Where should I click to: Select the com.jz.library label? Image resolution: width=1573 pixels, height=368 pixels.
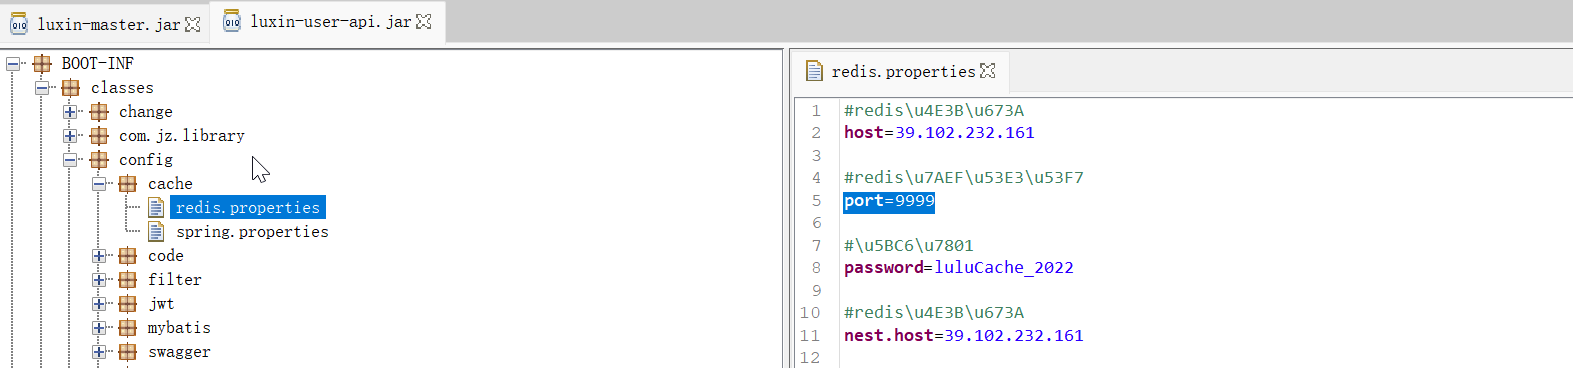(x=182, y=136)
